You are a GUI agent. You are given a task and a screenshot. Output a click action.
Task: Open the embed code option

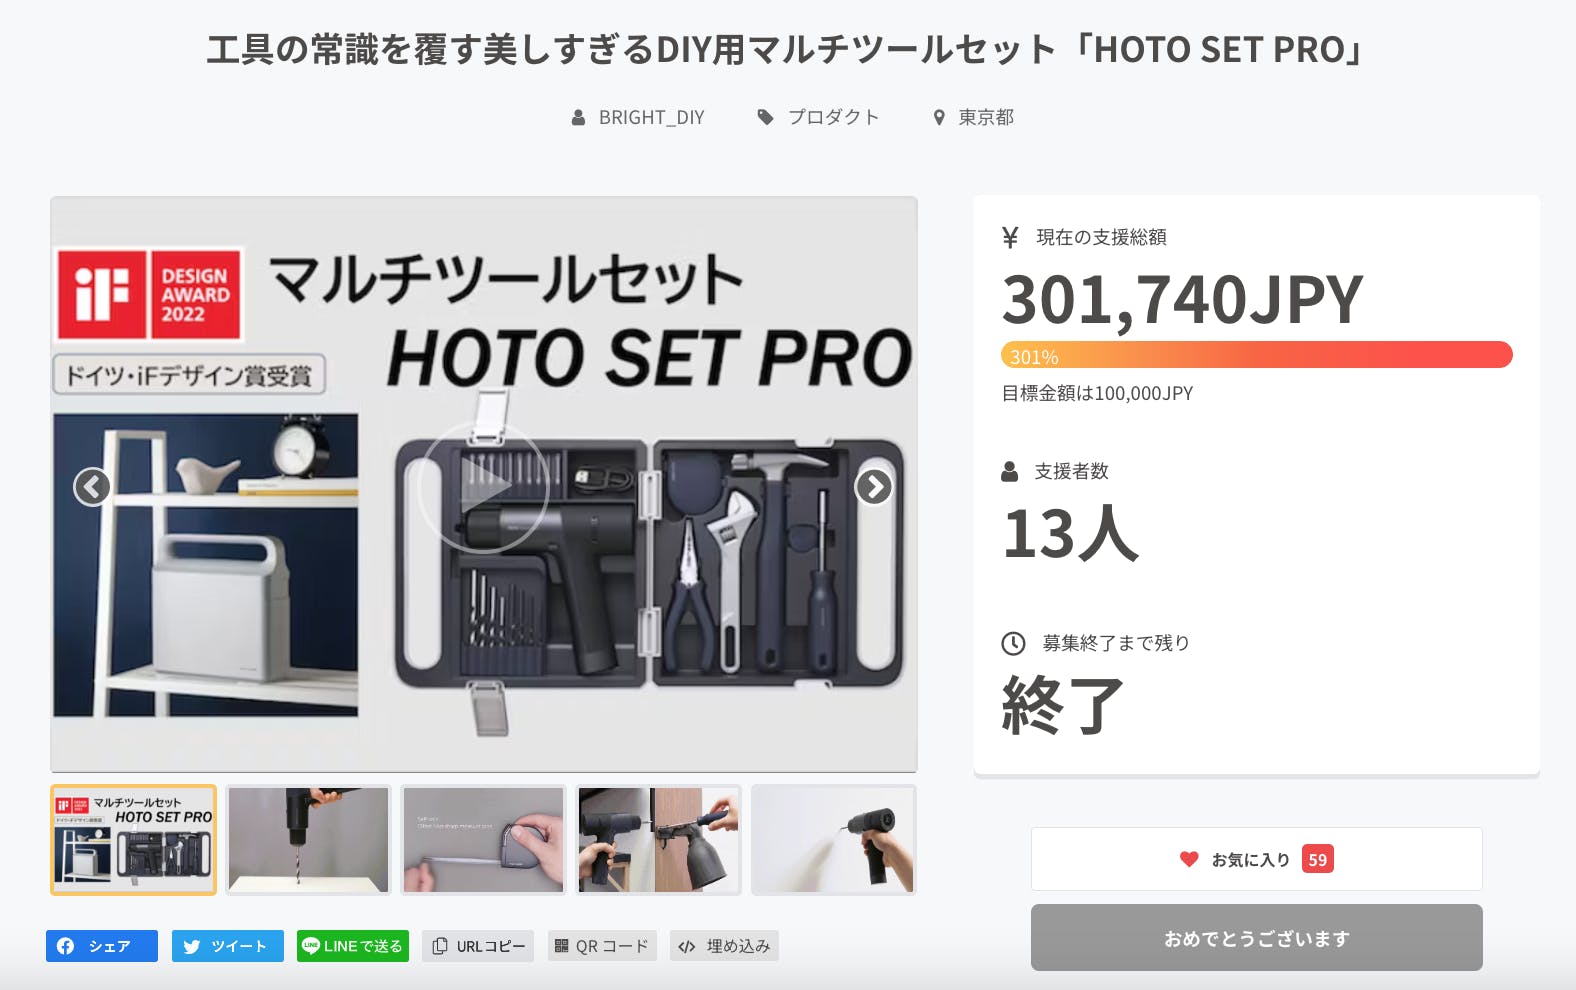(x=724, y=946)
